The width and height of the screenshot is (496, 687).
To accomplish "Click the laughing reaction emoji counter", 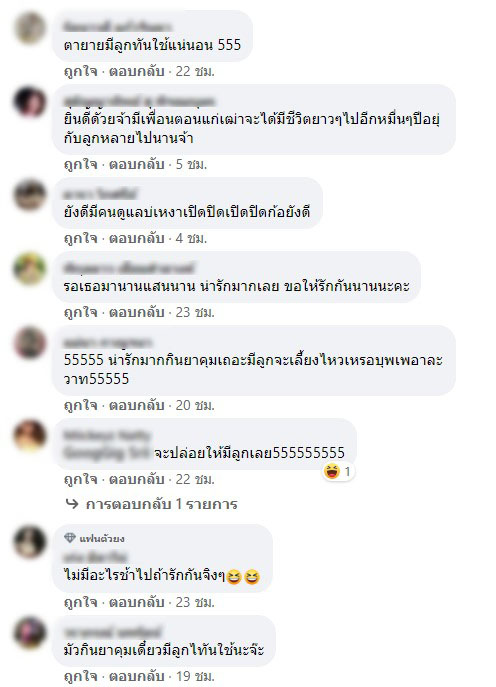I will click(x=338, y=472).
